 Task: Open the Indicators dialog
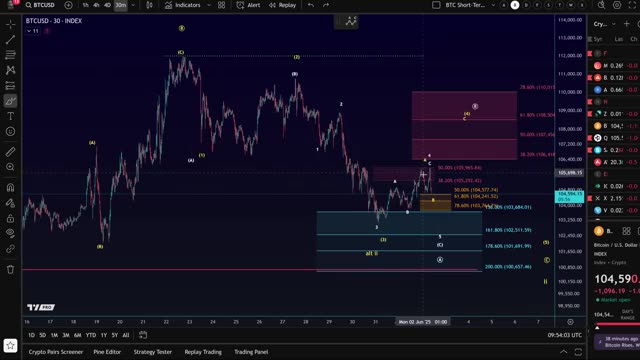coord(182,5)
